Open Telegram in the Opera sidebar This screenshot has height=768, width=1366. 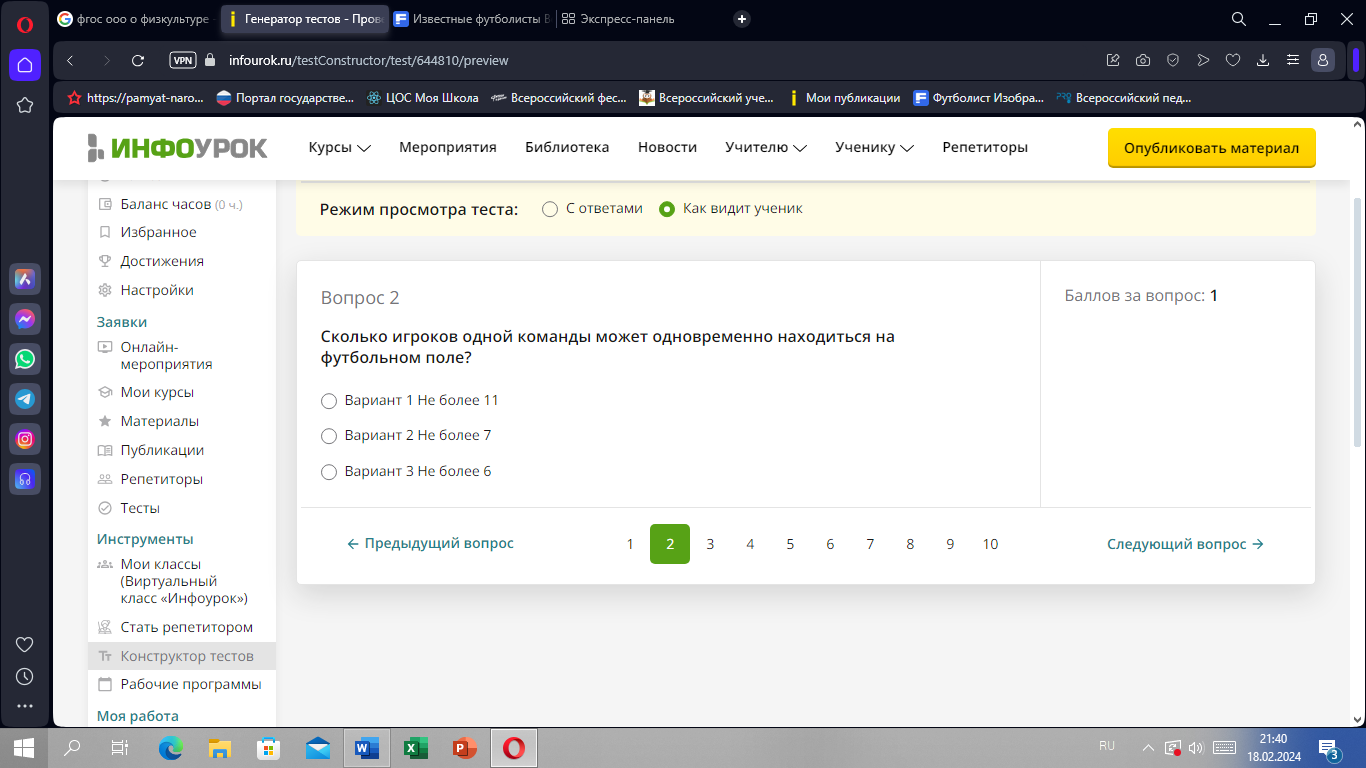coord(25,399)
